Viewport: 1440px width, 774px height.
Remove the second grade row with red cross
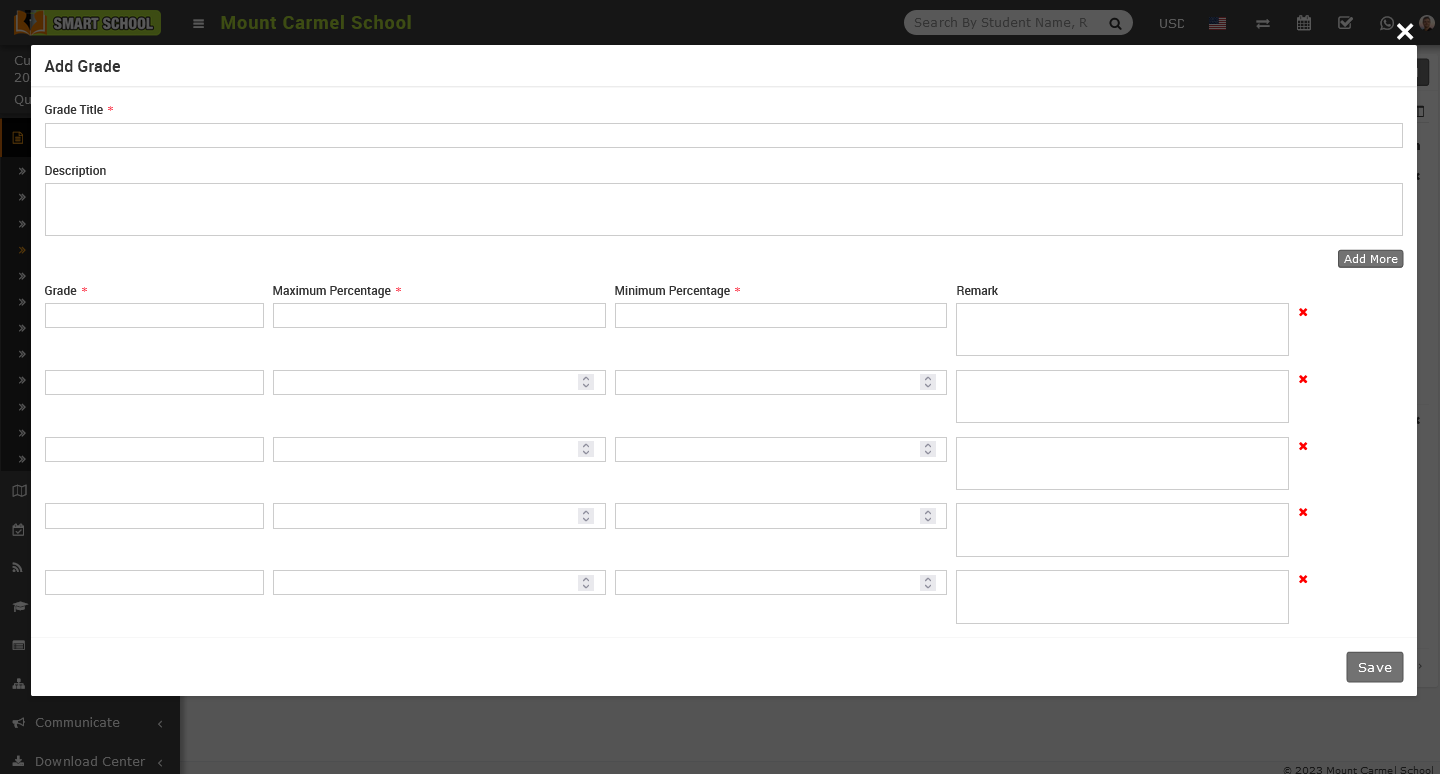pos(1303,379)
